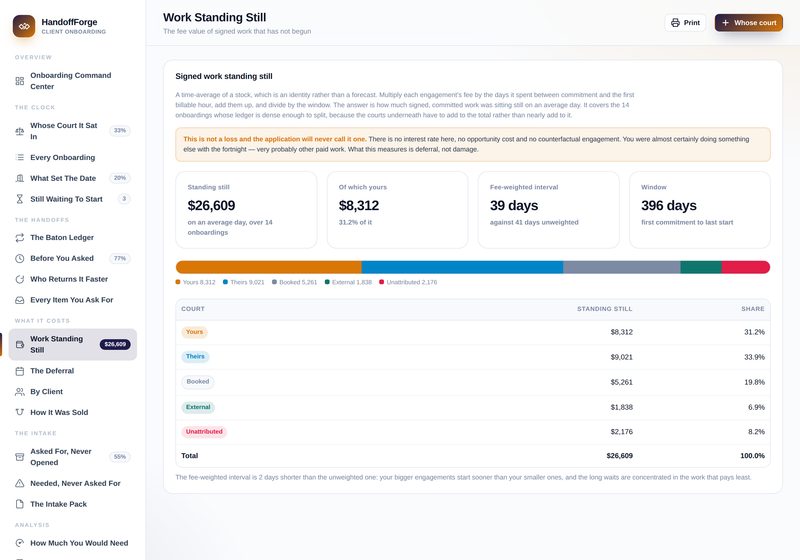Click the Fee-weighted interval 39 days card

pos(548,210)
